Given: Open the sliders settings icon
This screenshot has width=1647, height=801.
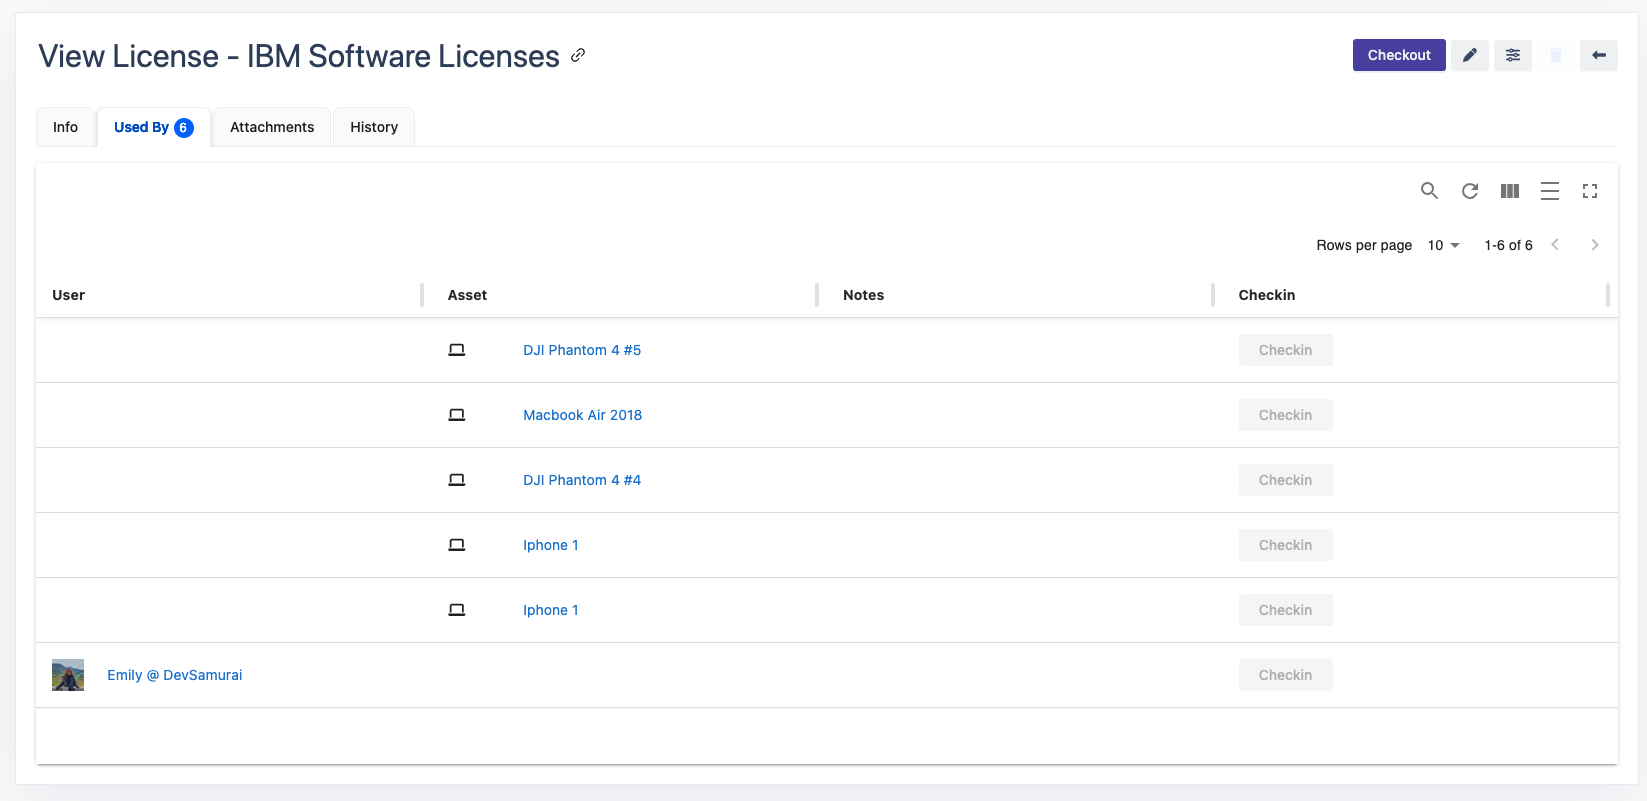Looking at the screenshot, I should click(1512, 56).
